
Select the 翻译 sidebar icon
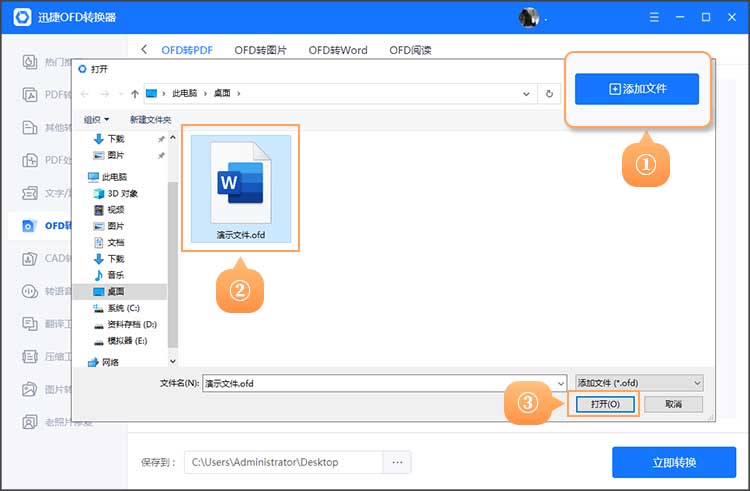click(x=30, y=324)
